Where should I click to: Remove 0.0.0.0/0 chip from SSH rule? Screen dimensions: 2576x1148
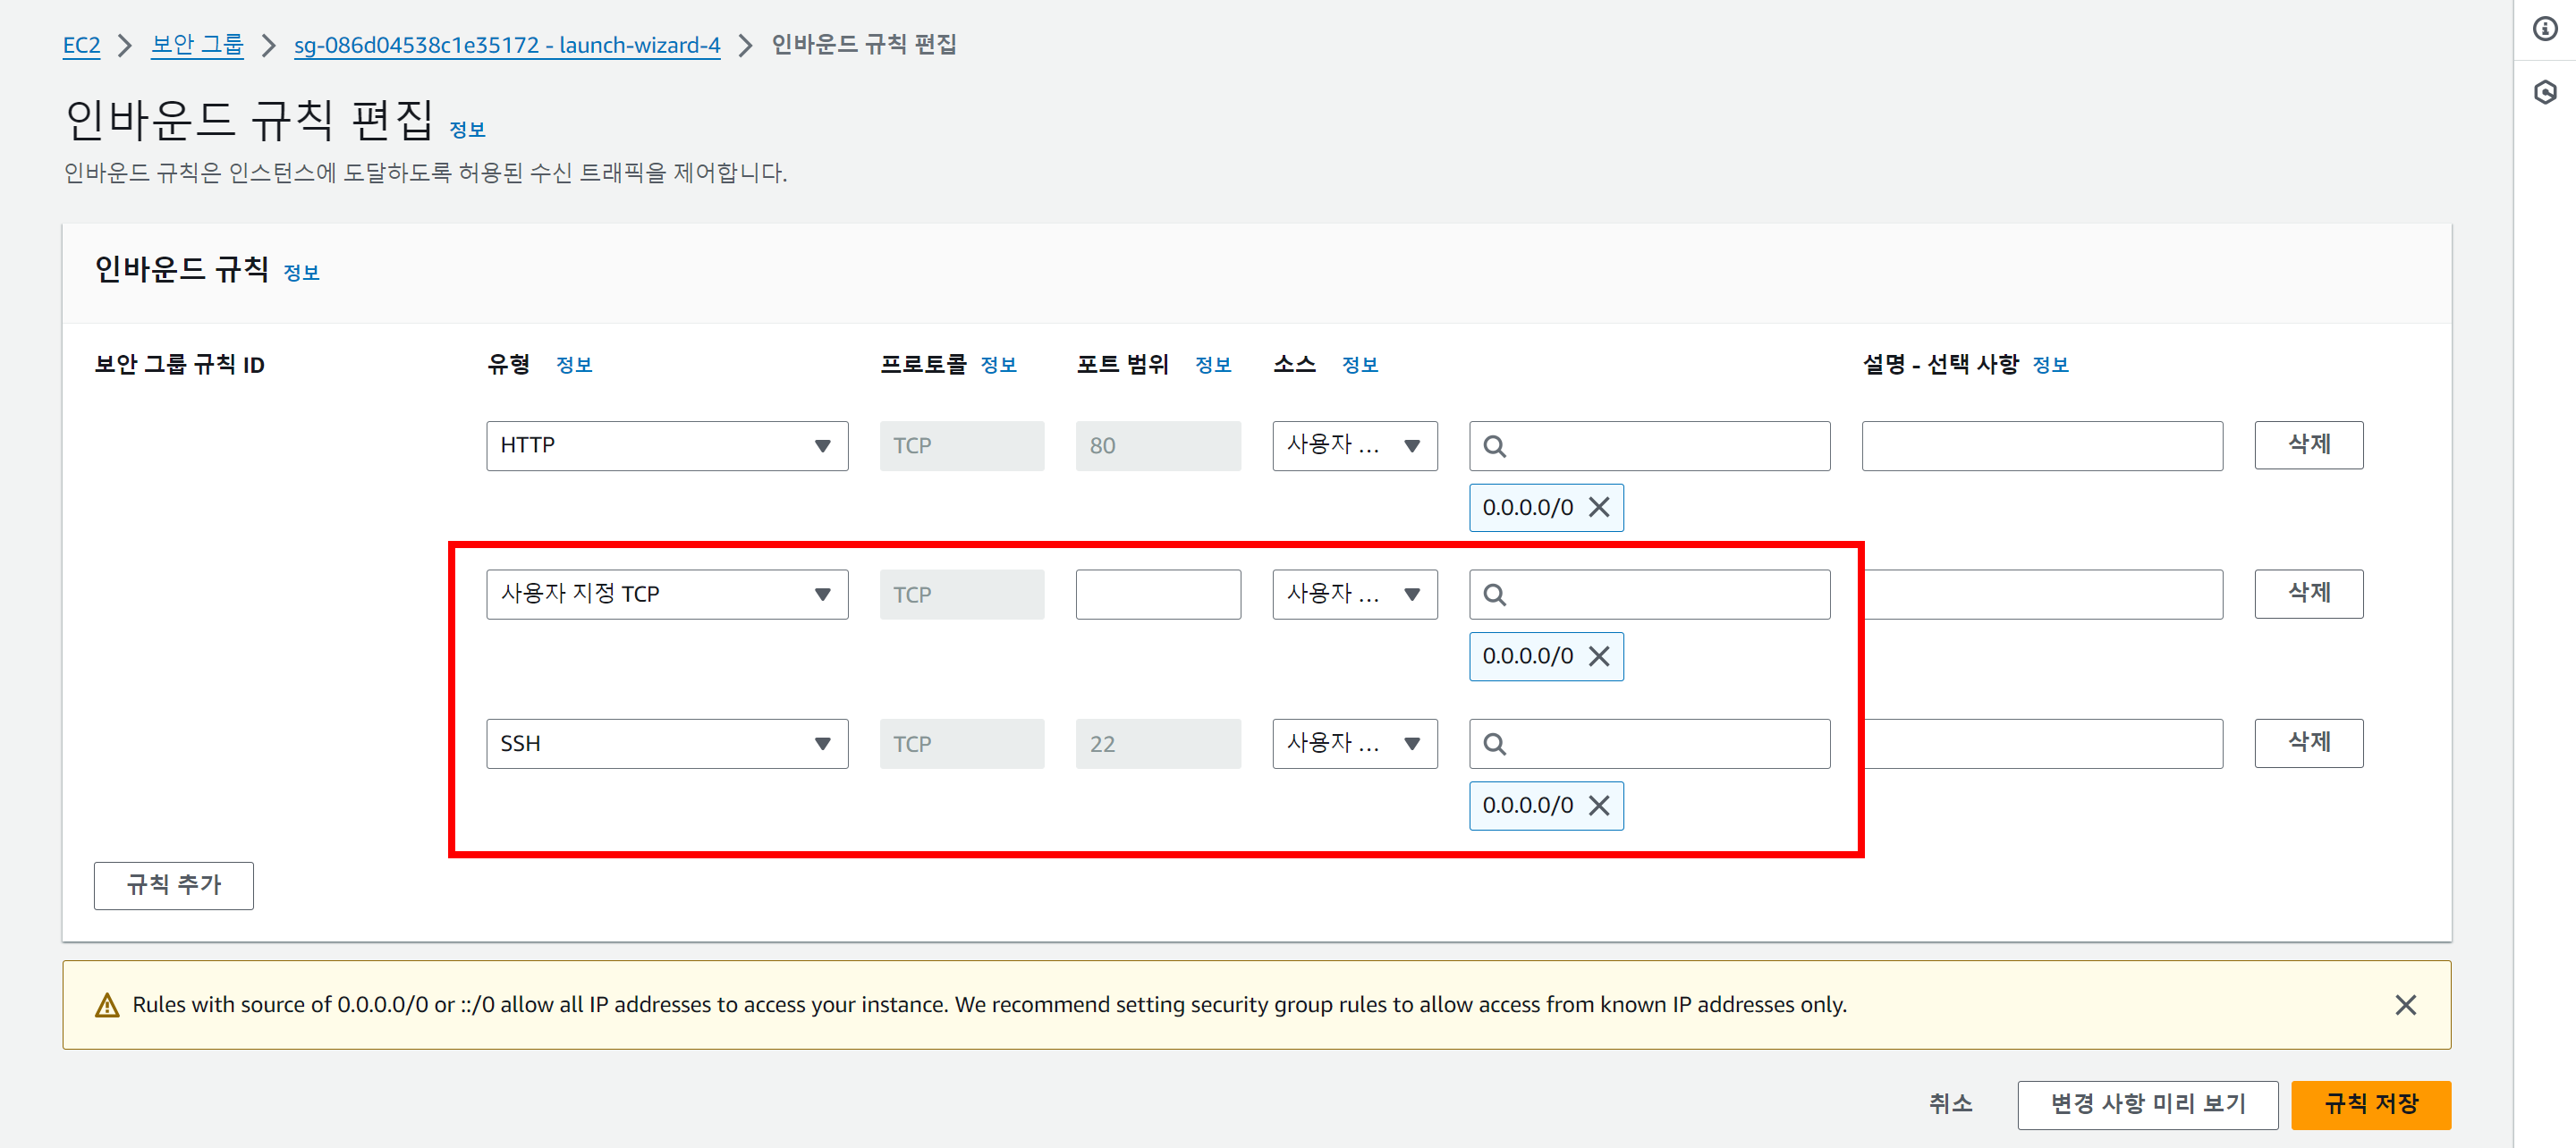pyautogui.click(x=1599, y=805)
